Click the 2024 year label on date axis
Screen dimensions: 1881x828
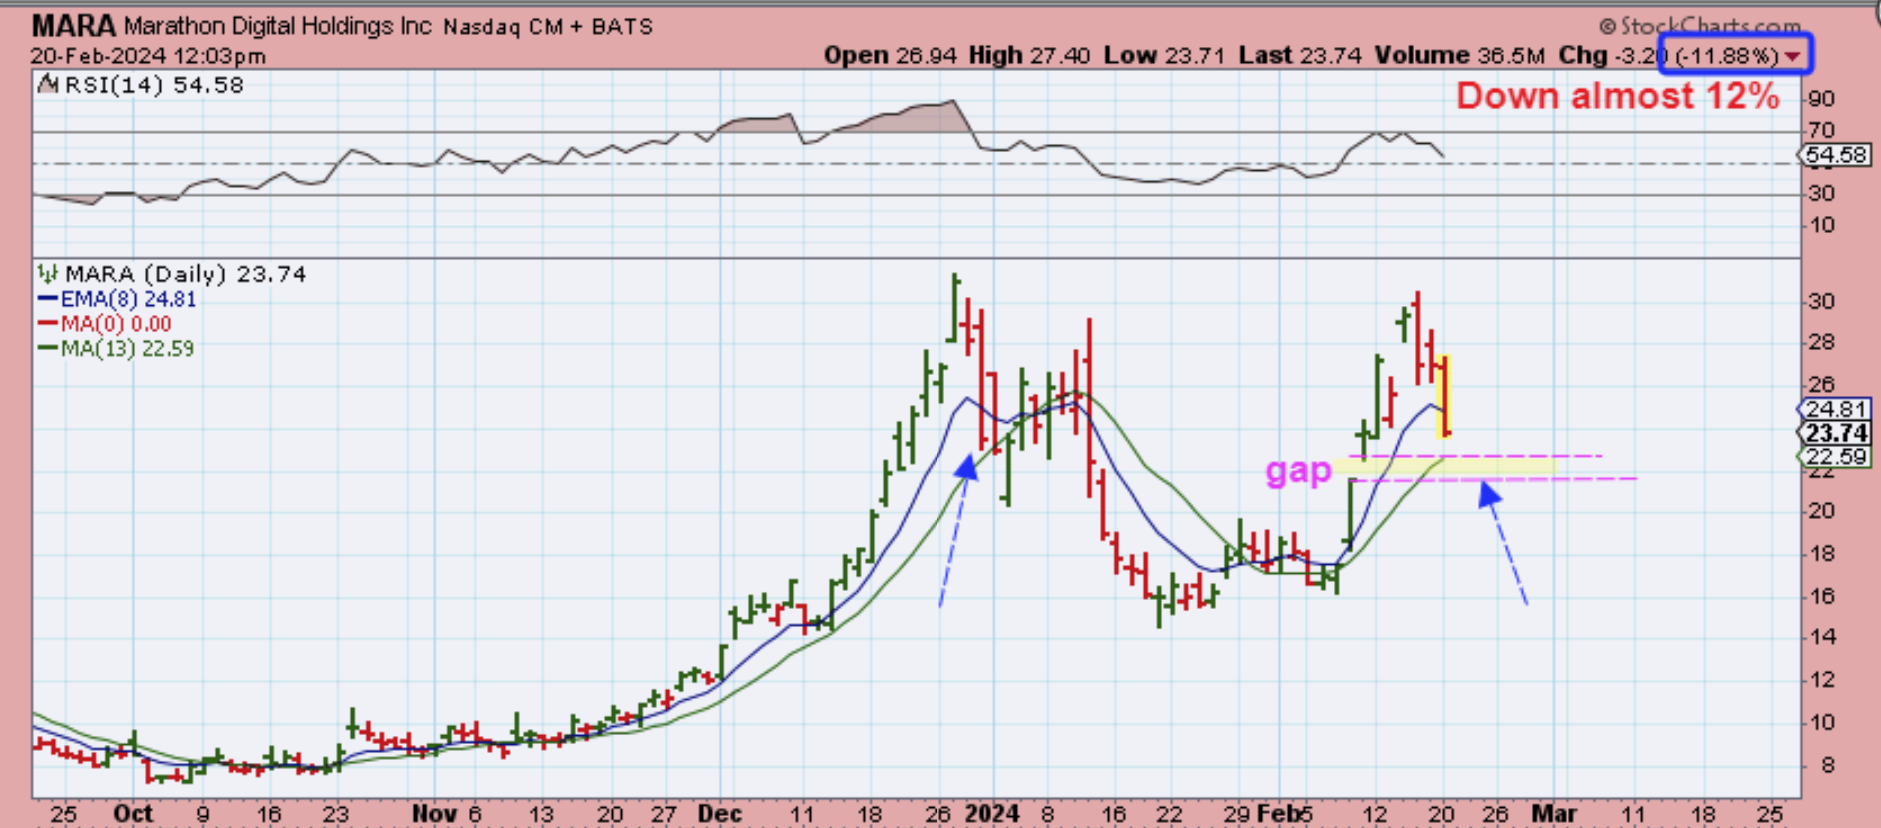point(992,814)
